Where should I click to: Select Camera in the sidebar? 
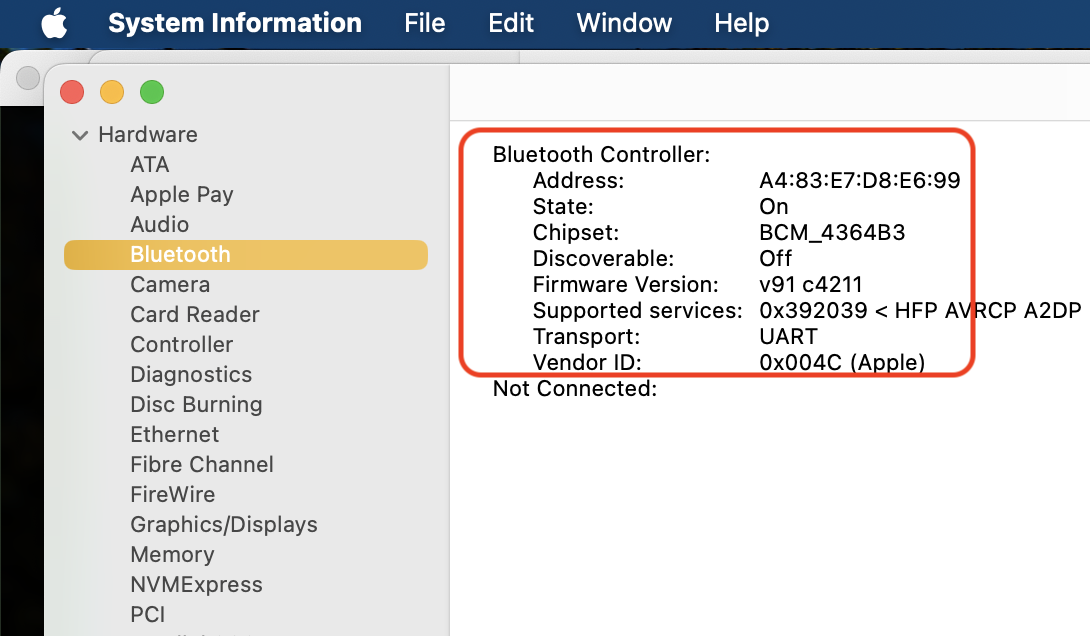pos(170,285)
